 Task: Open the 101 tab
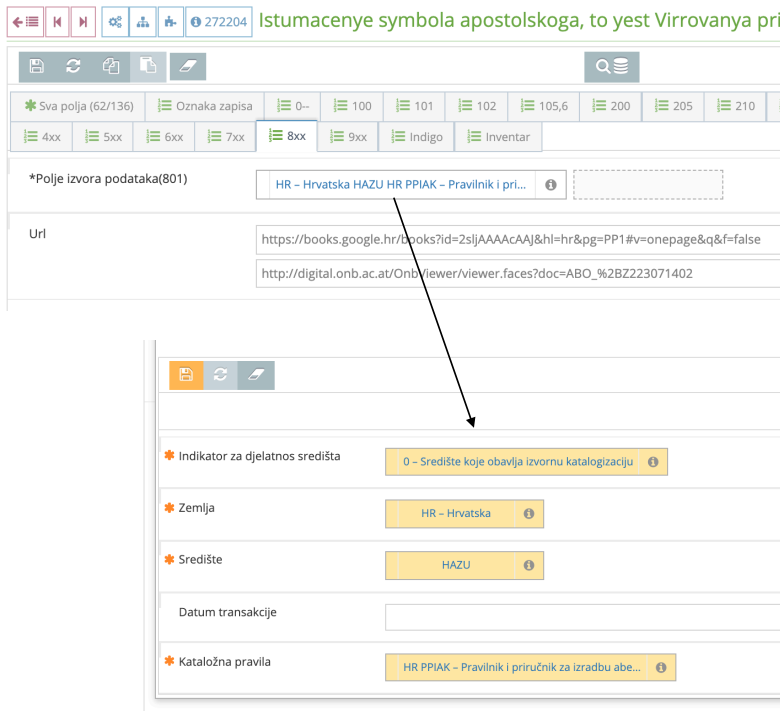(x=414, y=106)
